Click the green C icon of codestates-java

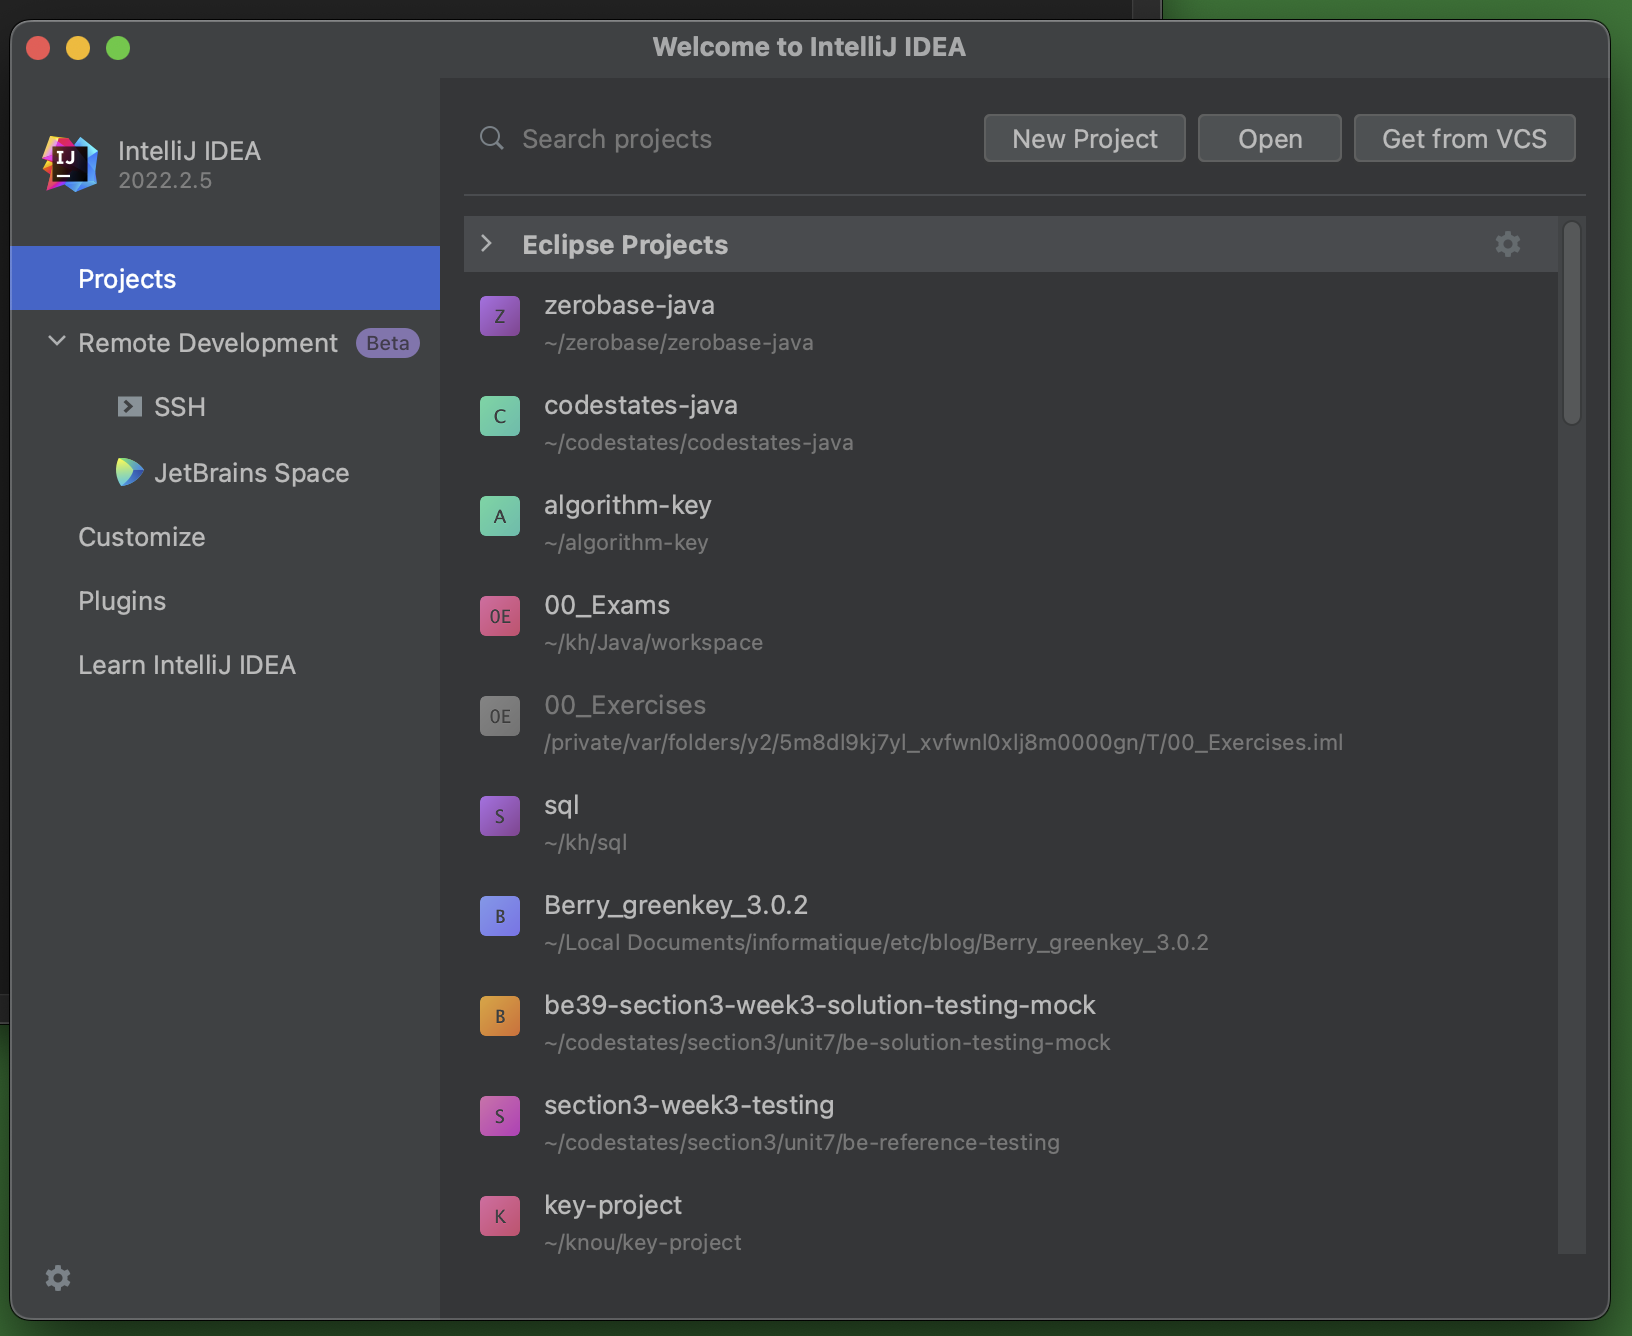(500, 416)
